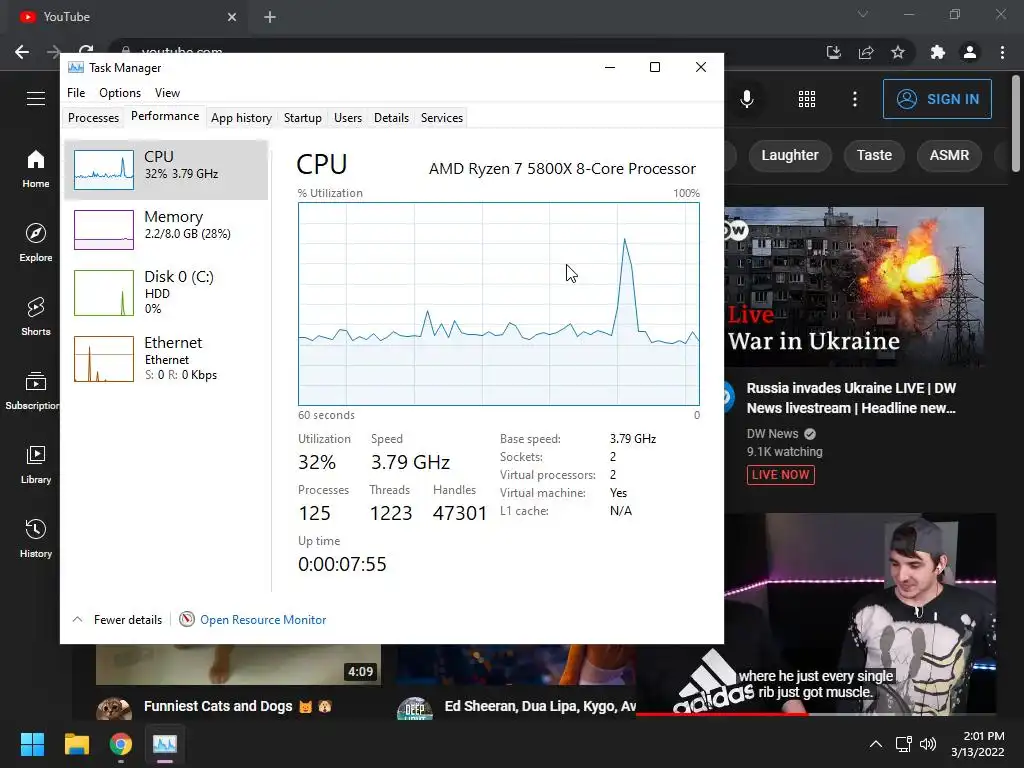
Task: Show hidden system tray icons
Action: pos(876,744)
